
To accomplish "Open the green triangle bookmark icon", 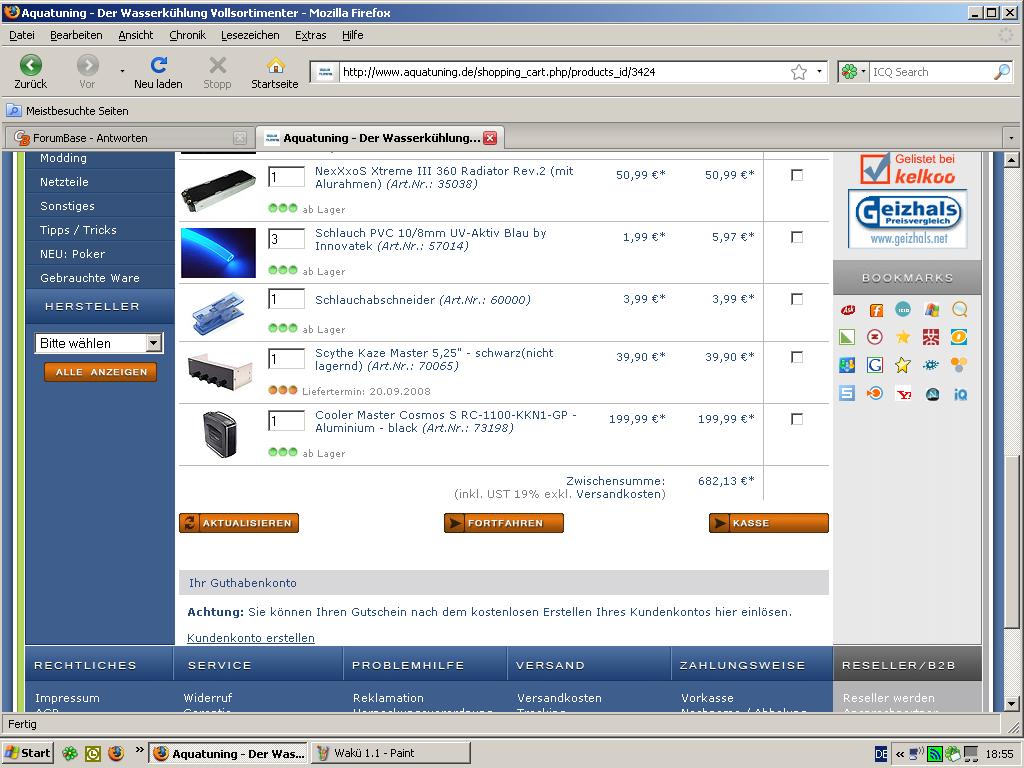I will click(847, 337).
